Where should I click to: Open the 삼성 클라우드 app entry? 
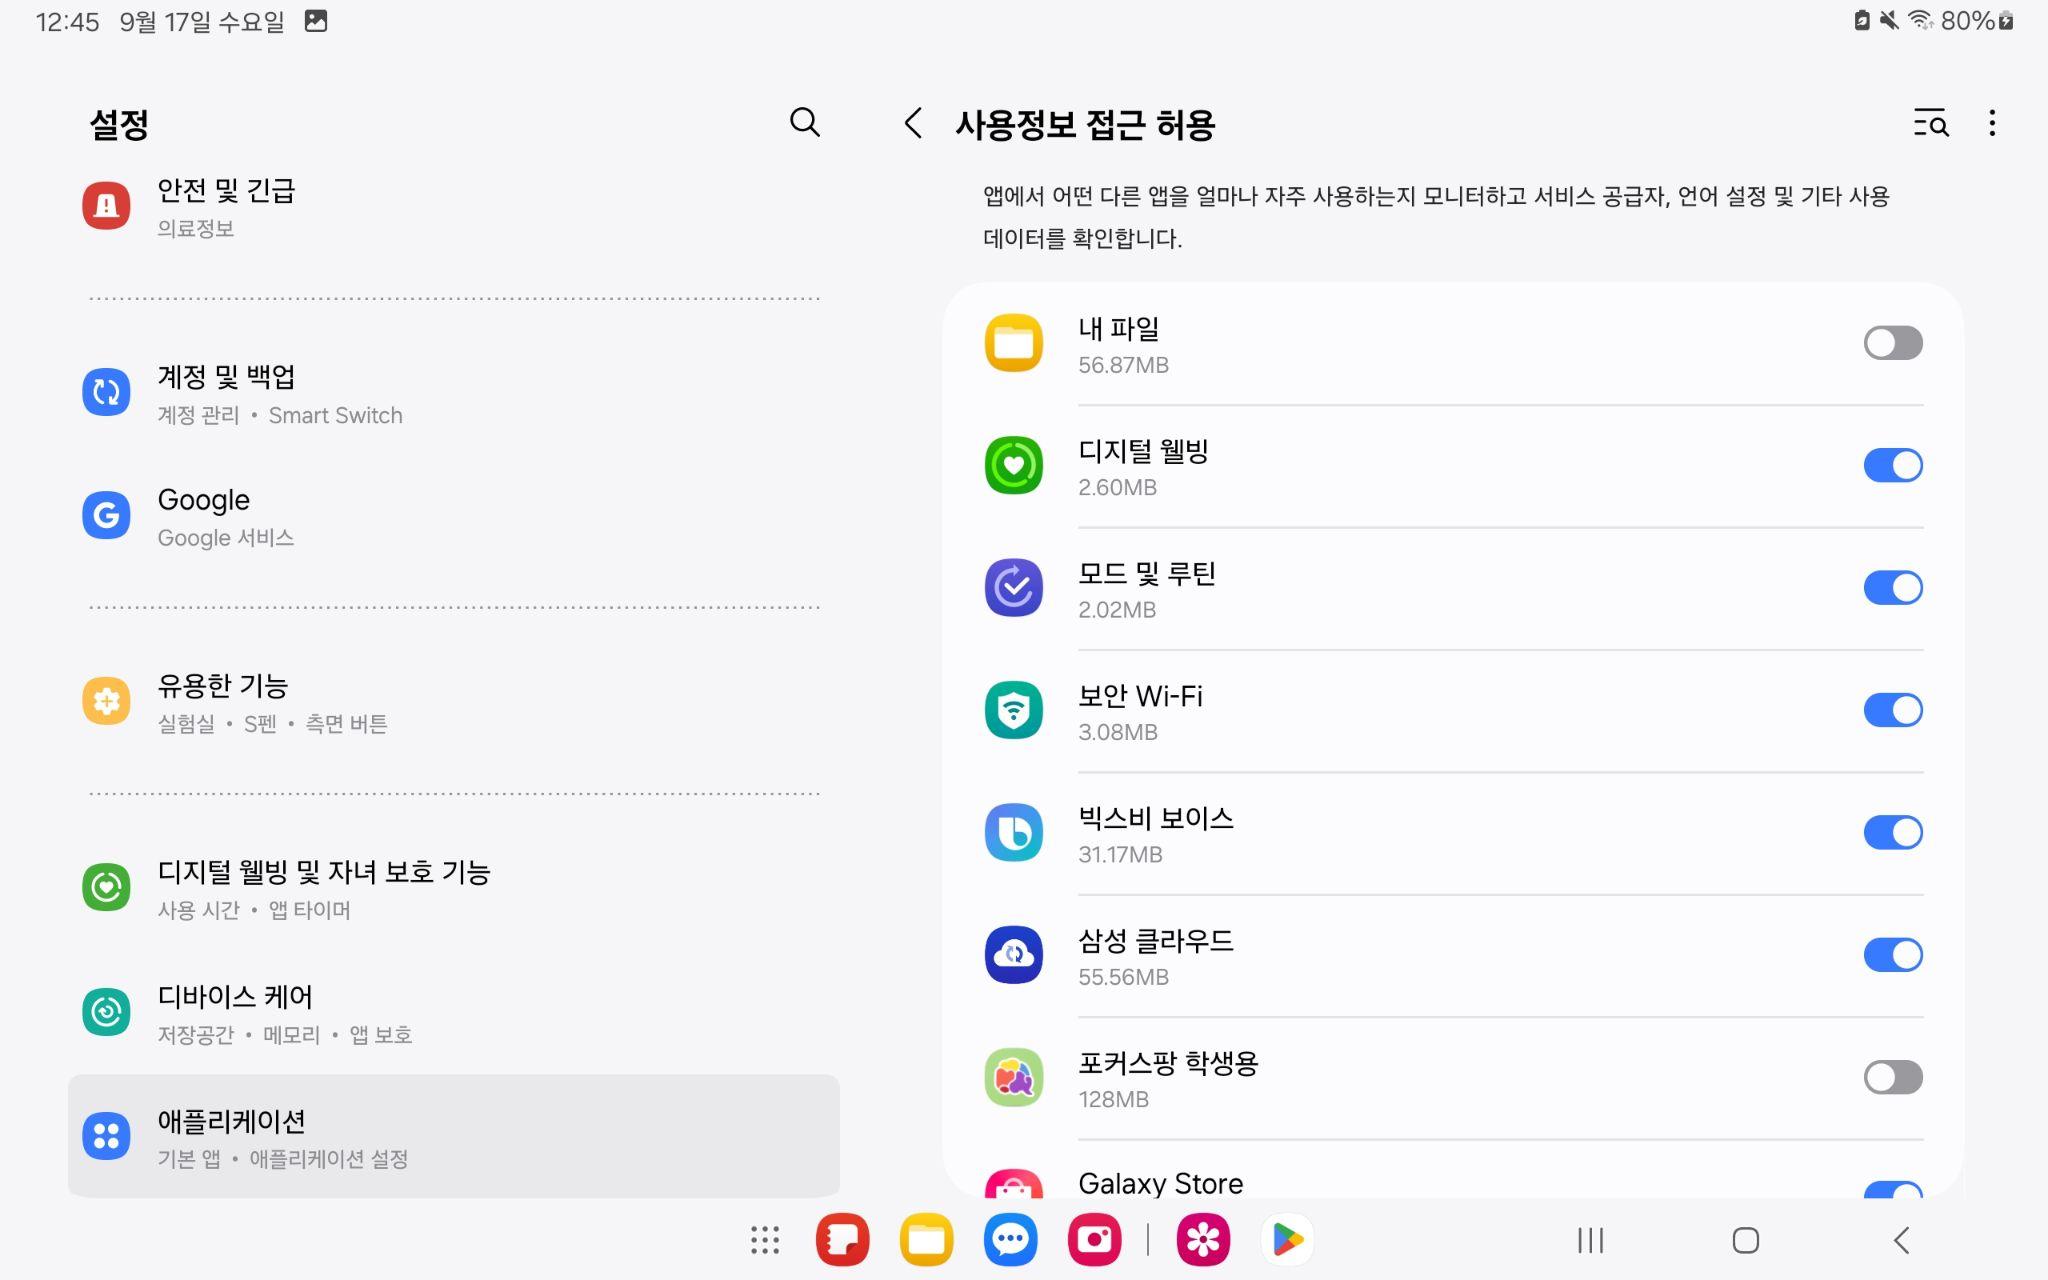(x=1155, y=956)
